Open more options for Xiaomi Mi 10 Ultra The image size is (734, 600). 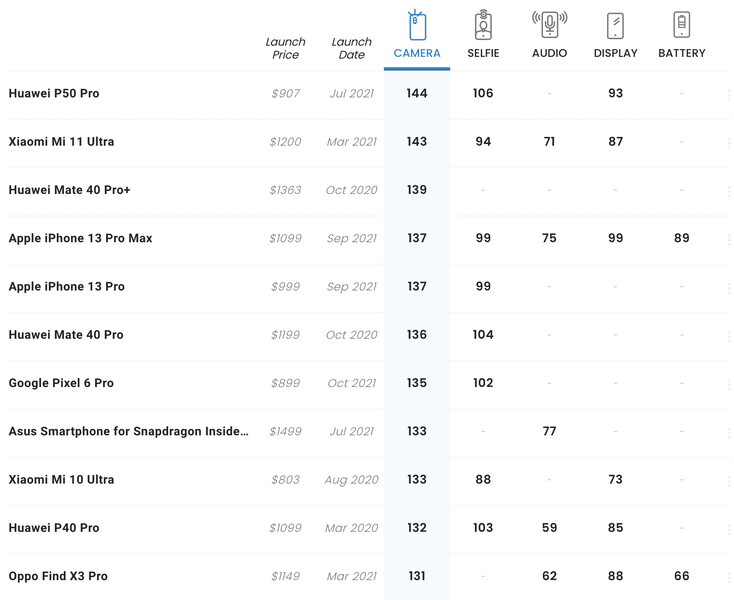click(x=729, y=480)
